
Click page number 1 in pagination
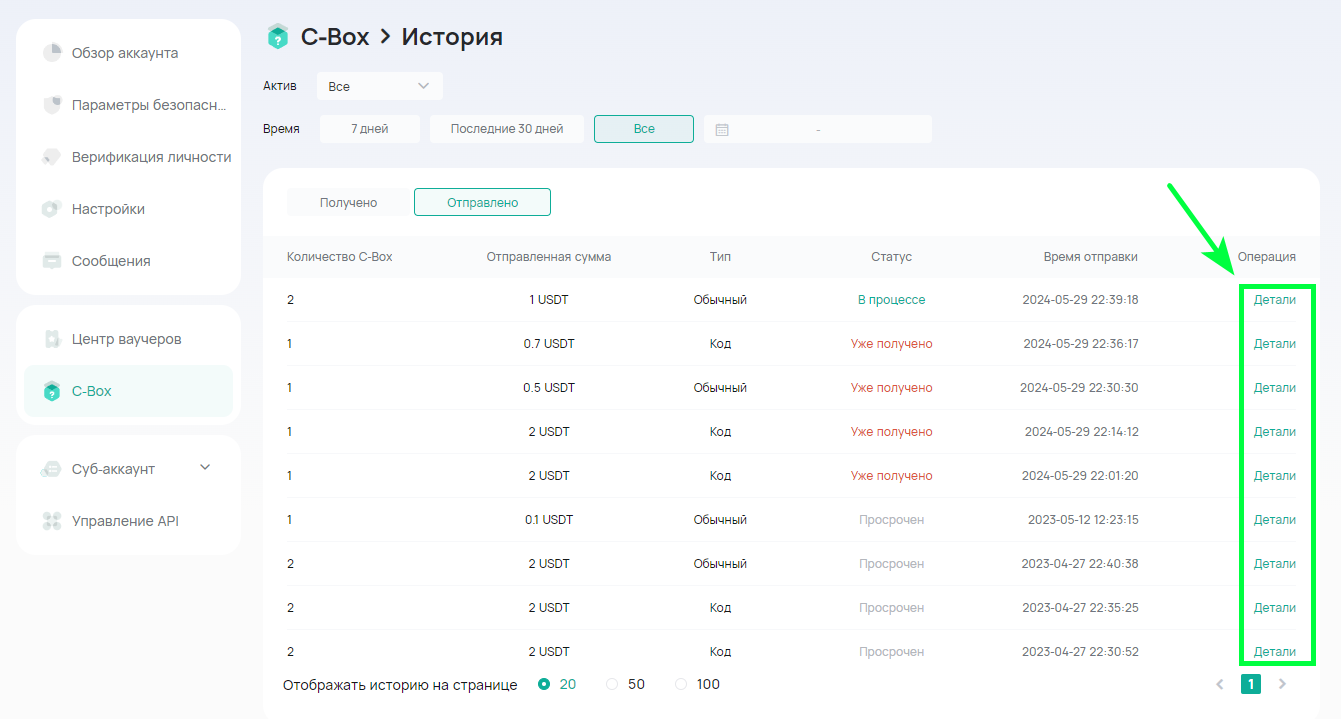tap(1251, 684)
